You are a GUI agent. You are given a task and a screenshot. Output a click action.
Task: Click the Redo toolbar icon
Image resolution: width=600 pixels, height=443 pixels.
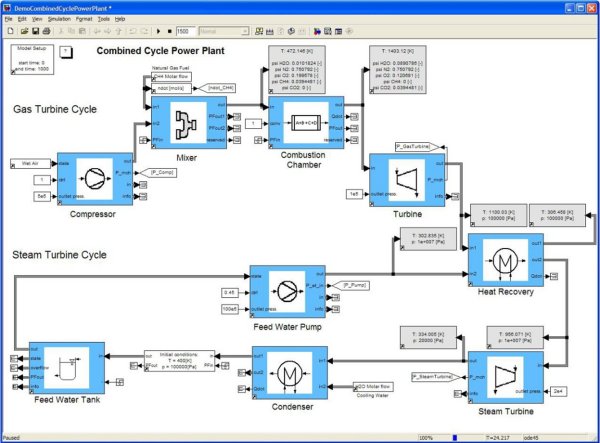144,31
